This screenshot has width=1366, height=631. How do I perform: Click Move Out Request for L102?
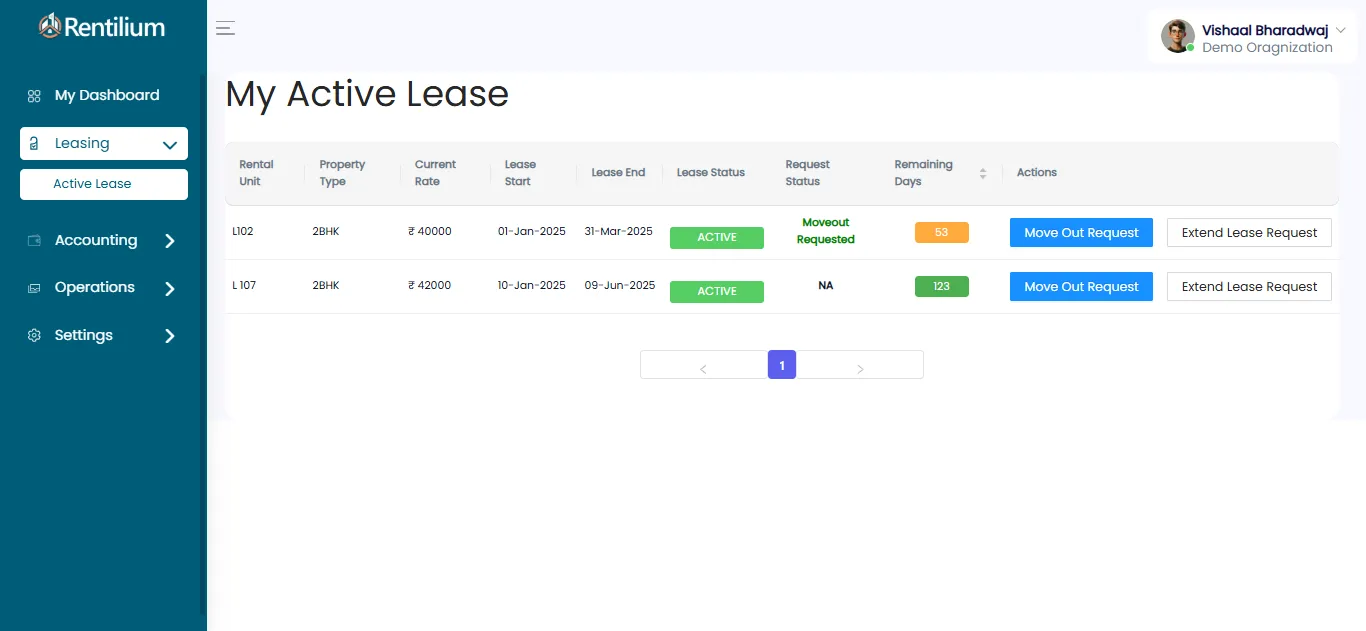point(1081,233)
